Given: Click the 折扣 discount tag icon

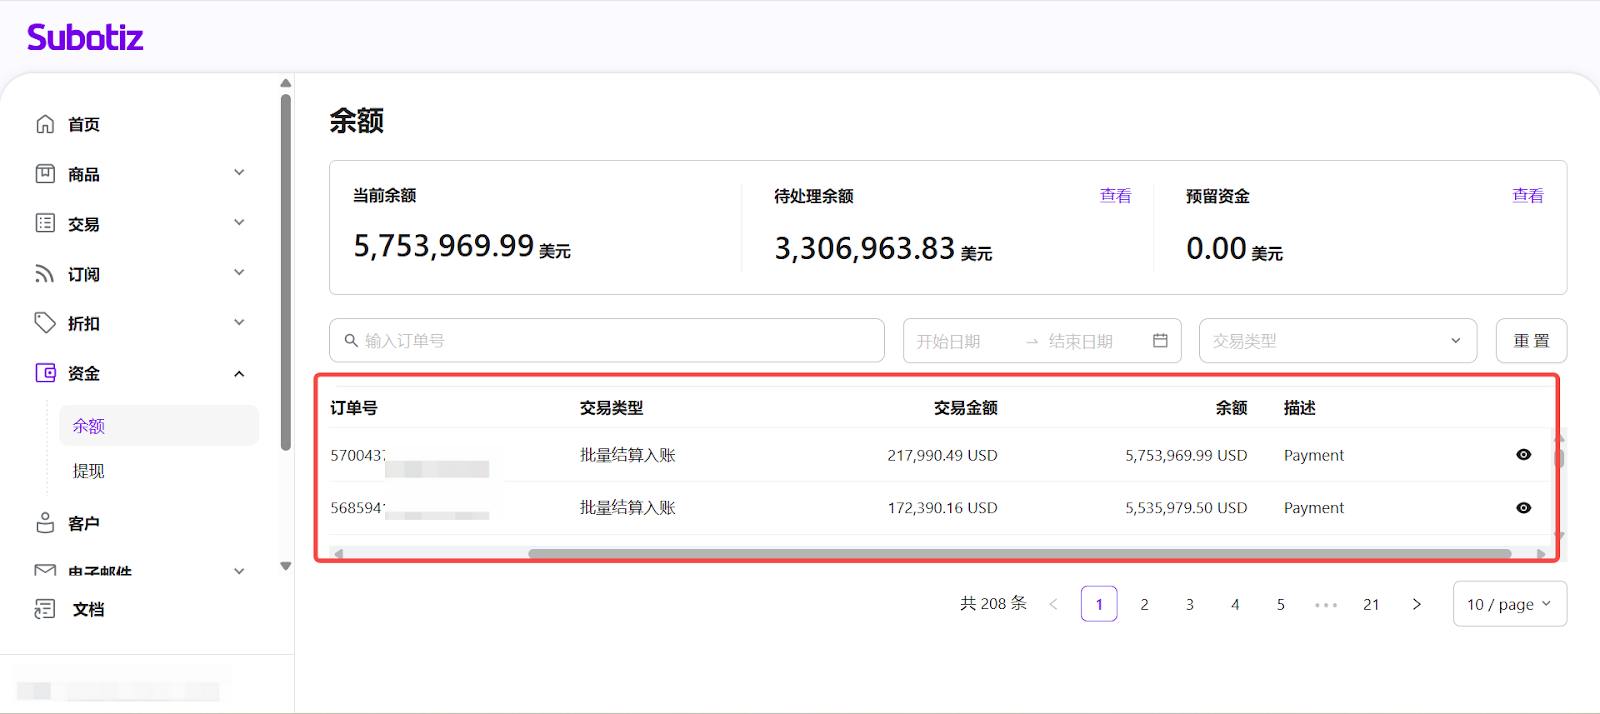Looking at the screenshot, I should tap(45, 323).
